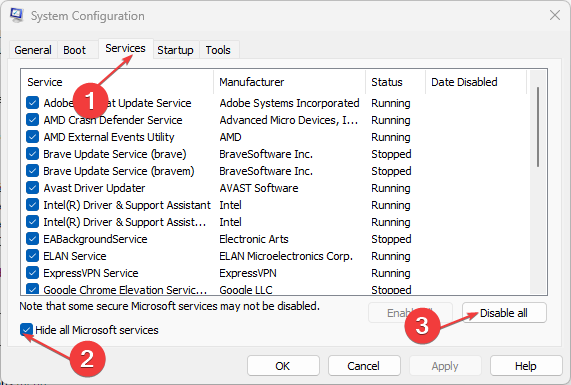Uncheck the ExpressVPN Service checkbox
571x385 pixels.
click(32, 272)
